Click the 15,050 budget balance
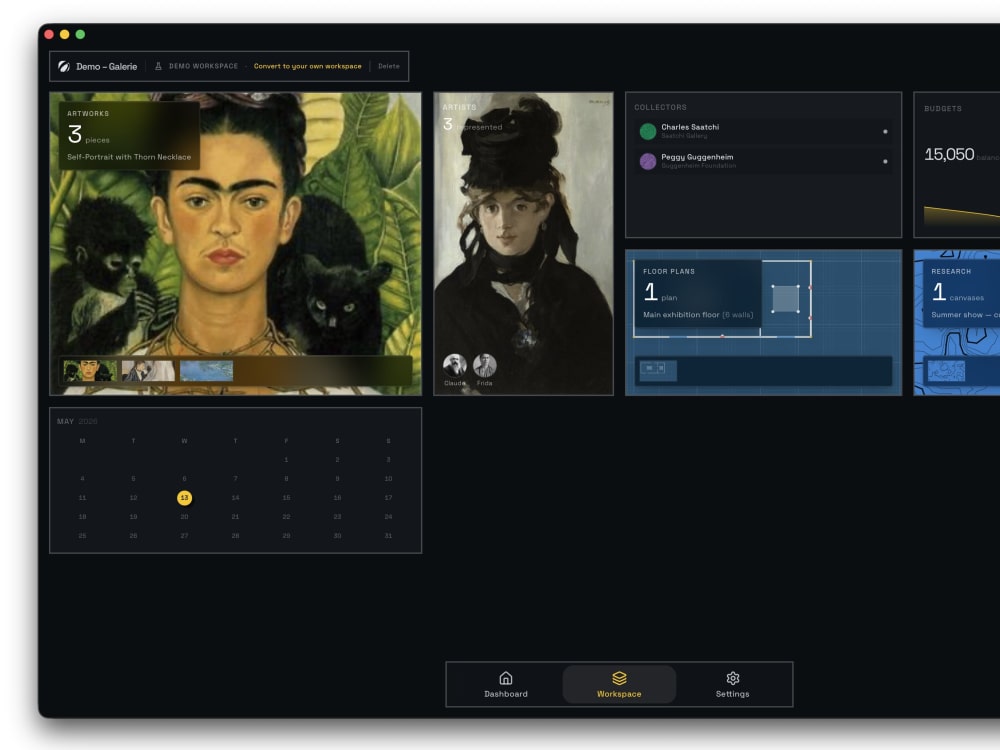The image size is (1000, 750). point(949,154)
